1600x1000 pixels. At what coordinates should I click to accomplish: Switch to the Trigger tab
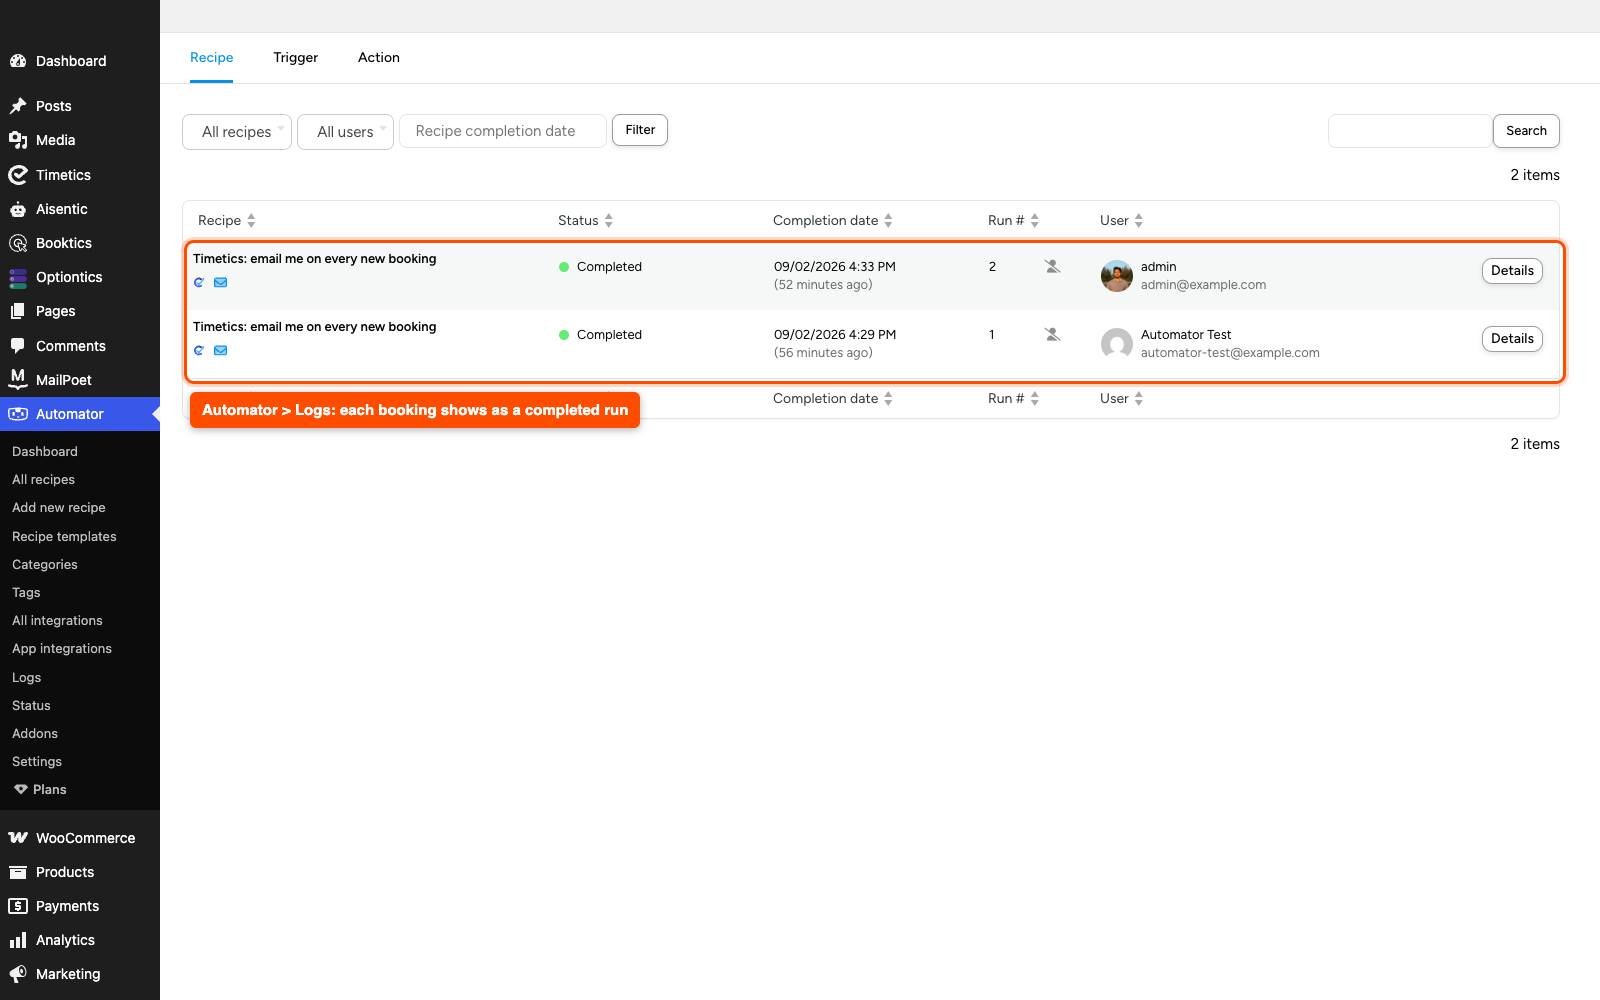click(x=296, y=58)
